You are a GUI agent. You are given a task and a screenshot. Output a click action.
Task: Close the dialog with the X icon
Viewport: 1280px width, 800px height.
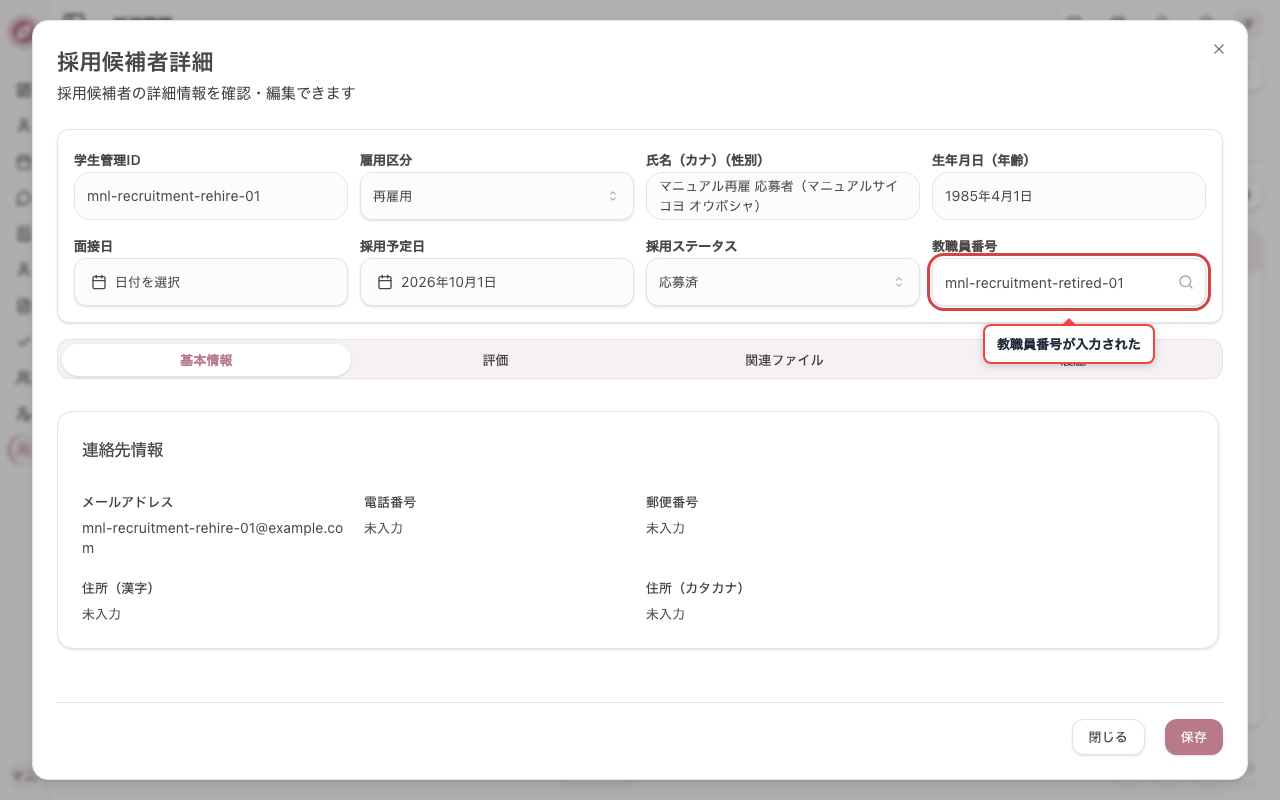click(1219, 49)
